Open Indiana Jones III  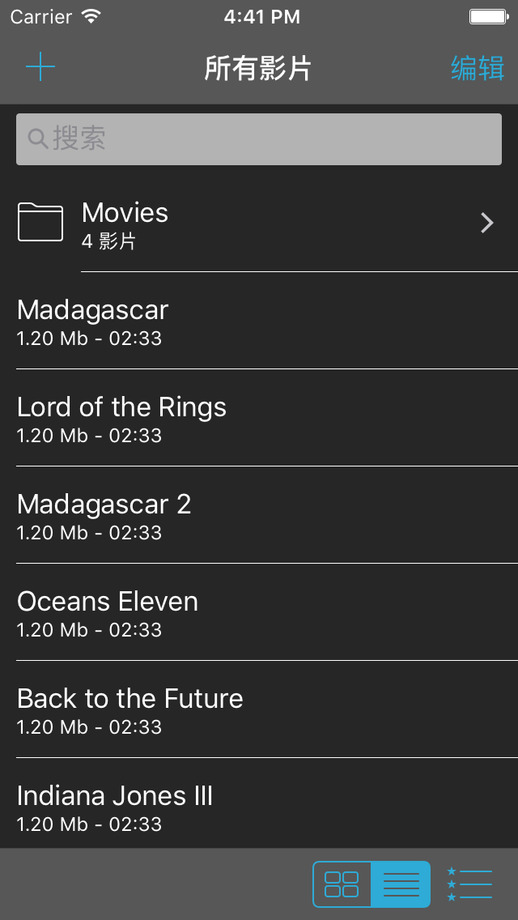[x=259, y=804]
